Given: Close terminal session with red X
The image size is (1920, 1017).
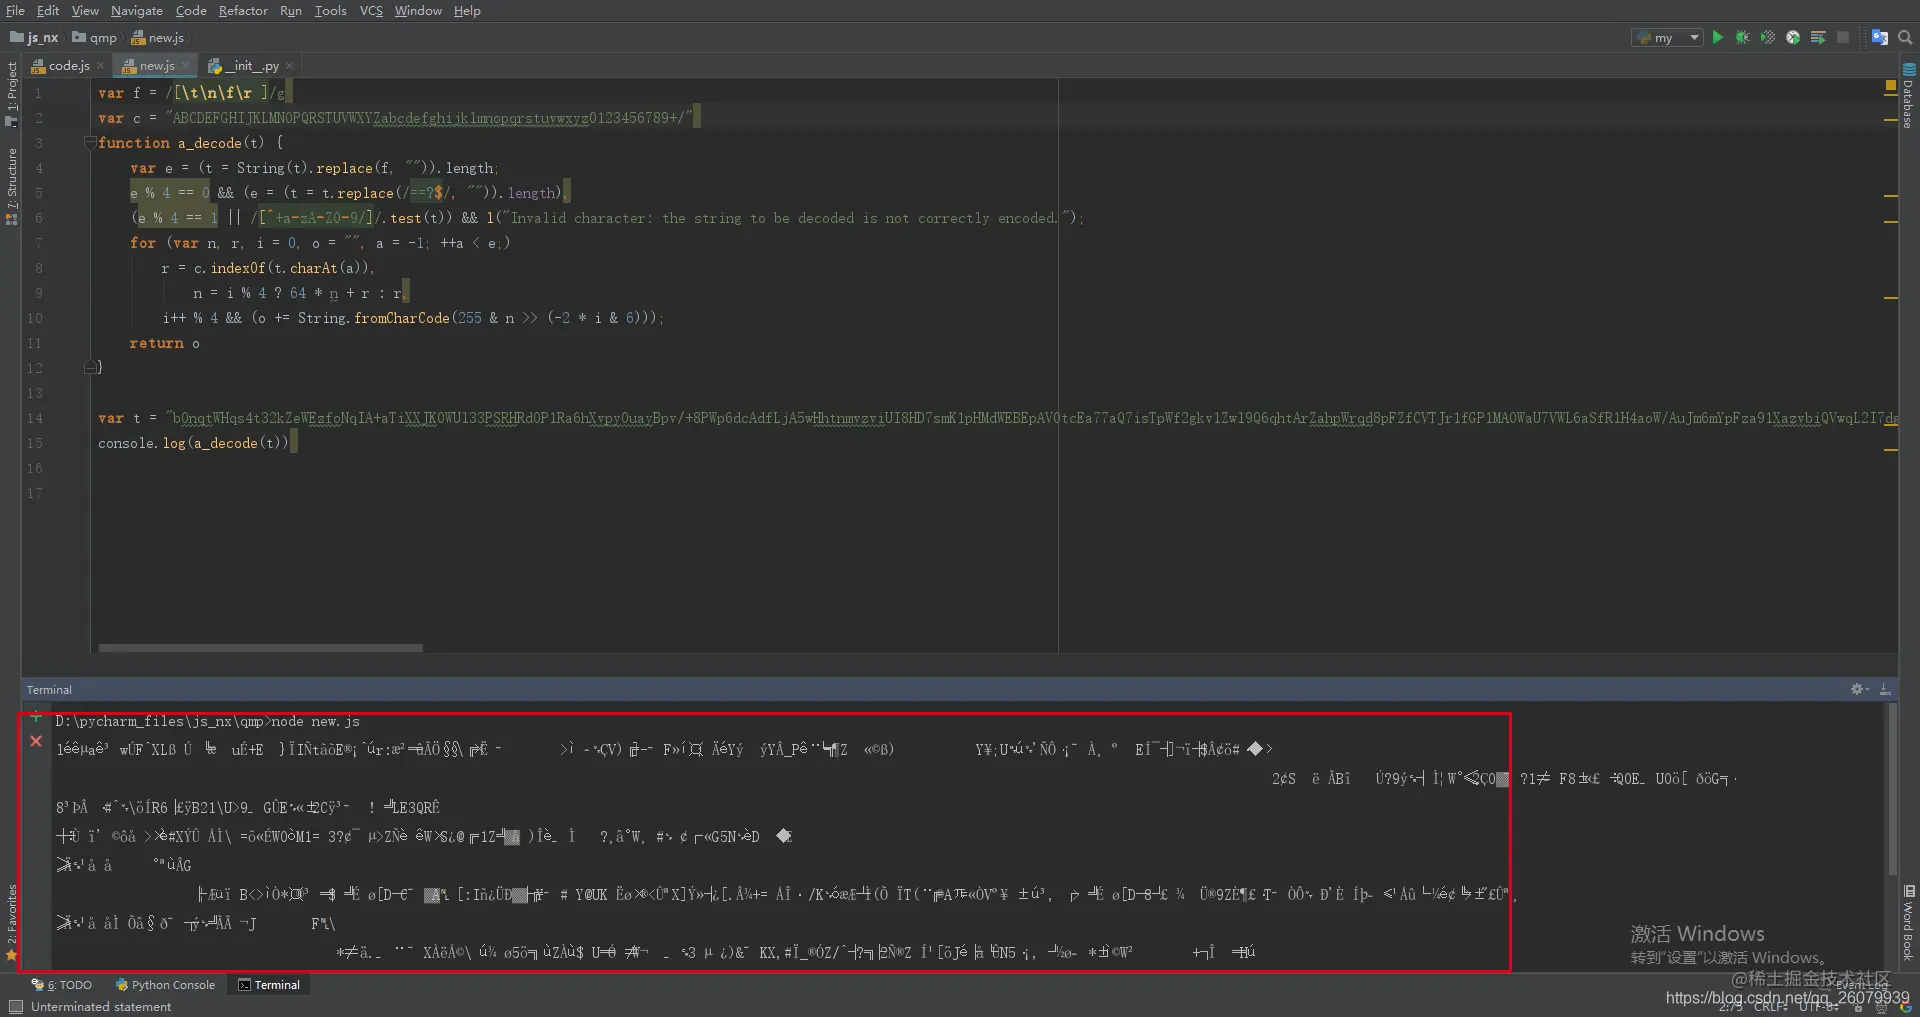Looking at the screenshot, I should click(36, 741).
